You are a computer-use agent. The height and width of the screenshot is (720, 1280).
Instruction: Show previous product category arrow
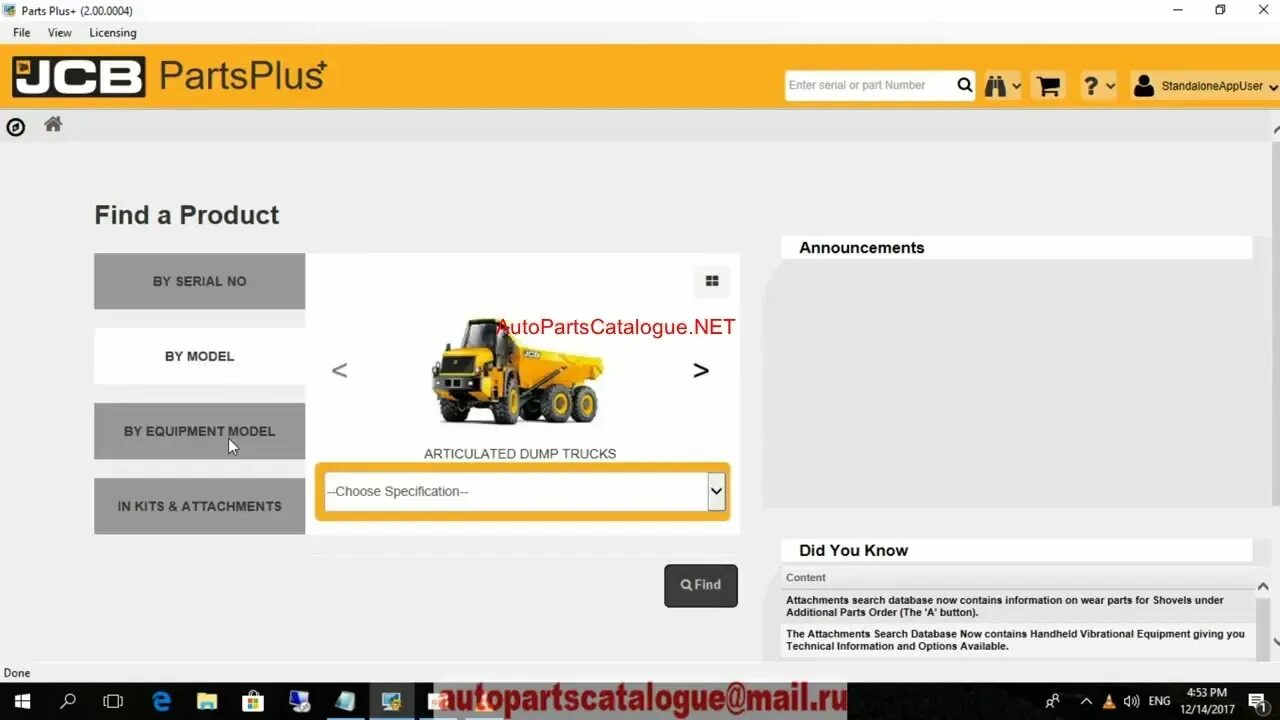[x=339, y=370]
